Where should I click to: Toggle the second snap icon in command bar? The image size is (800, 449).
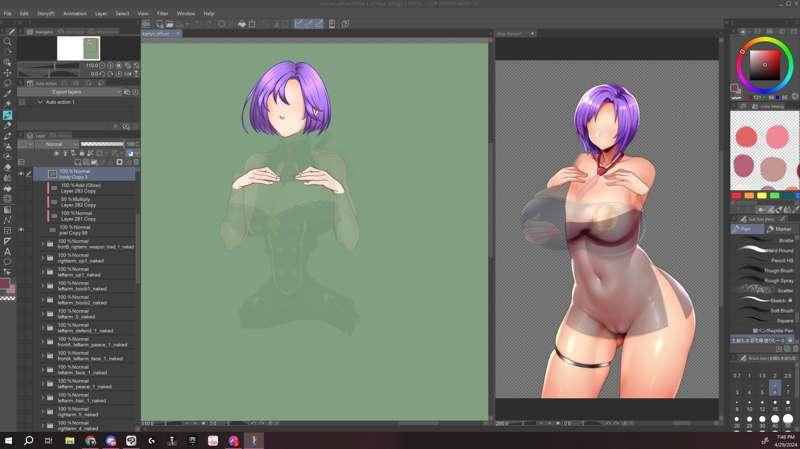click(x=309, y=23)
